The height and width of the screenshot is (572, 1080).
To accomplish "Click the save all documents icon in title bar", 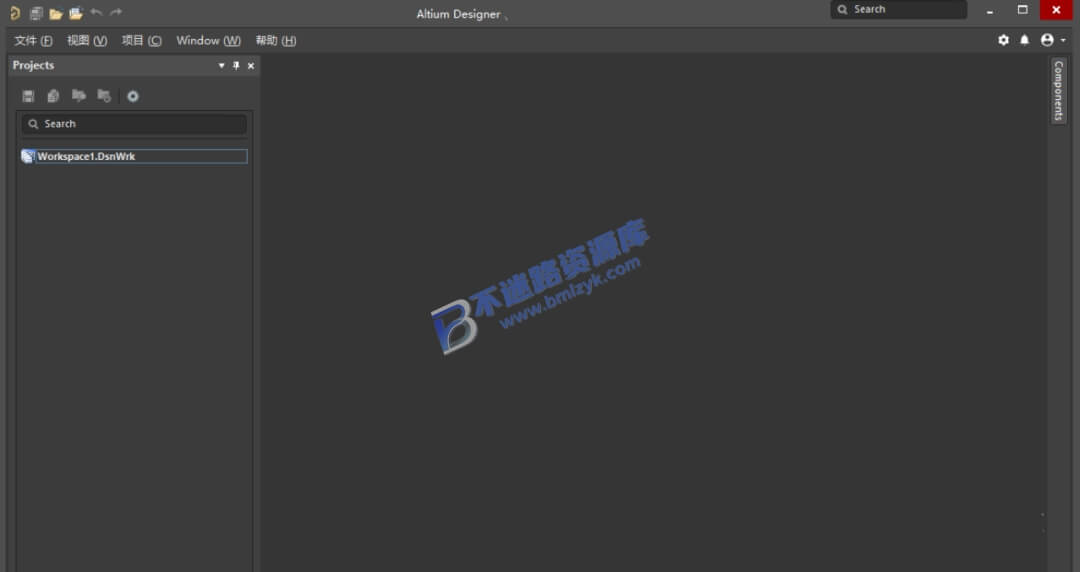I will pos(36,13).
